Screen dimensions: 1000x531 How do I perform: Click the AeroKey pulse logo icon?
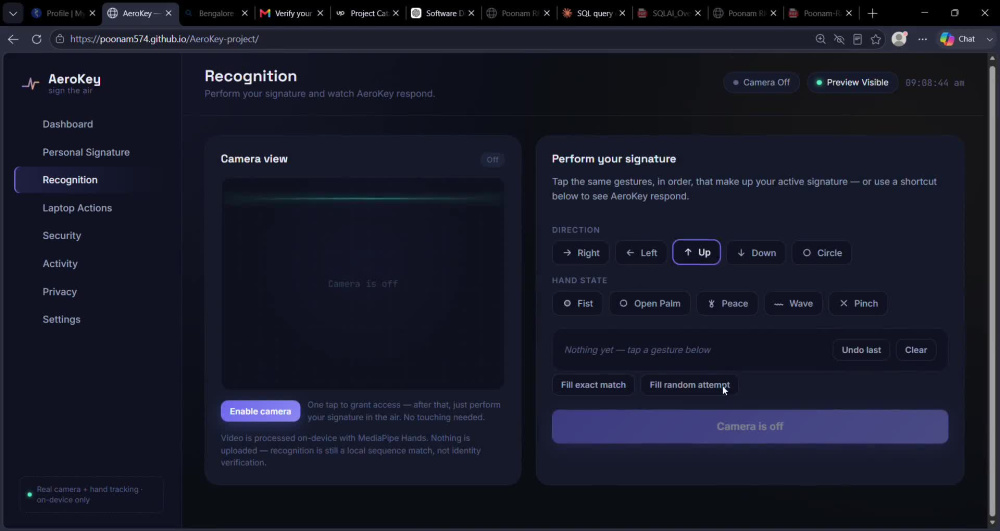pos(31,84)
